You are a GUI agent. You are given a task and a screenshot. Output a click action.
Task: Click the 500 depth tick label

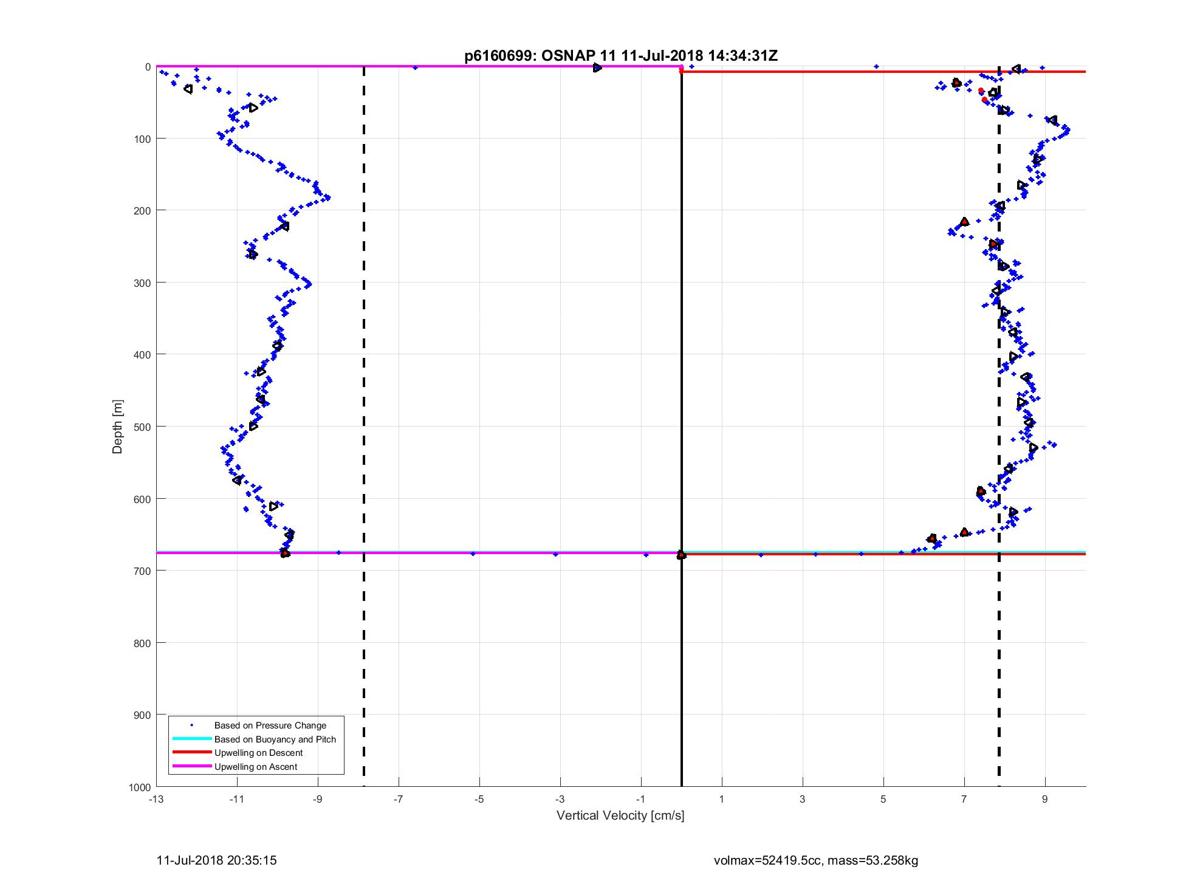coord(142,427)
